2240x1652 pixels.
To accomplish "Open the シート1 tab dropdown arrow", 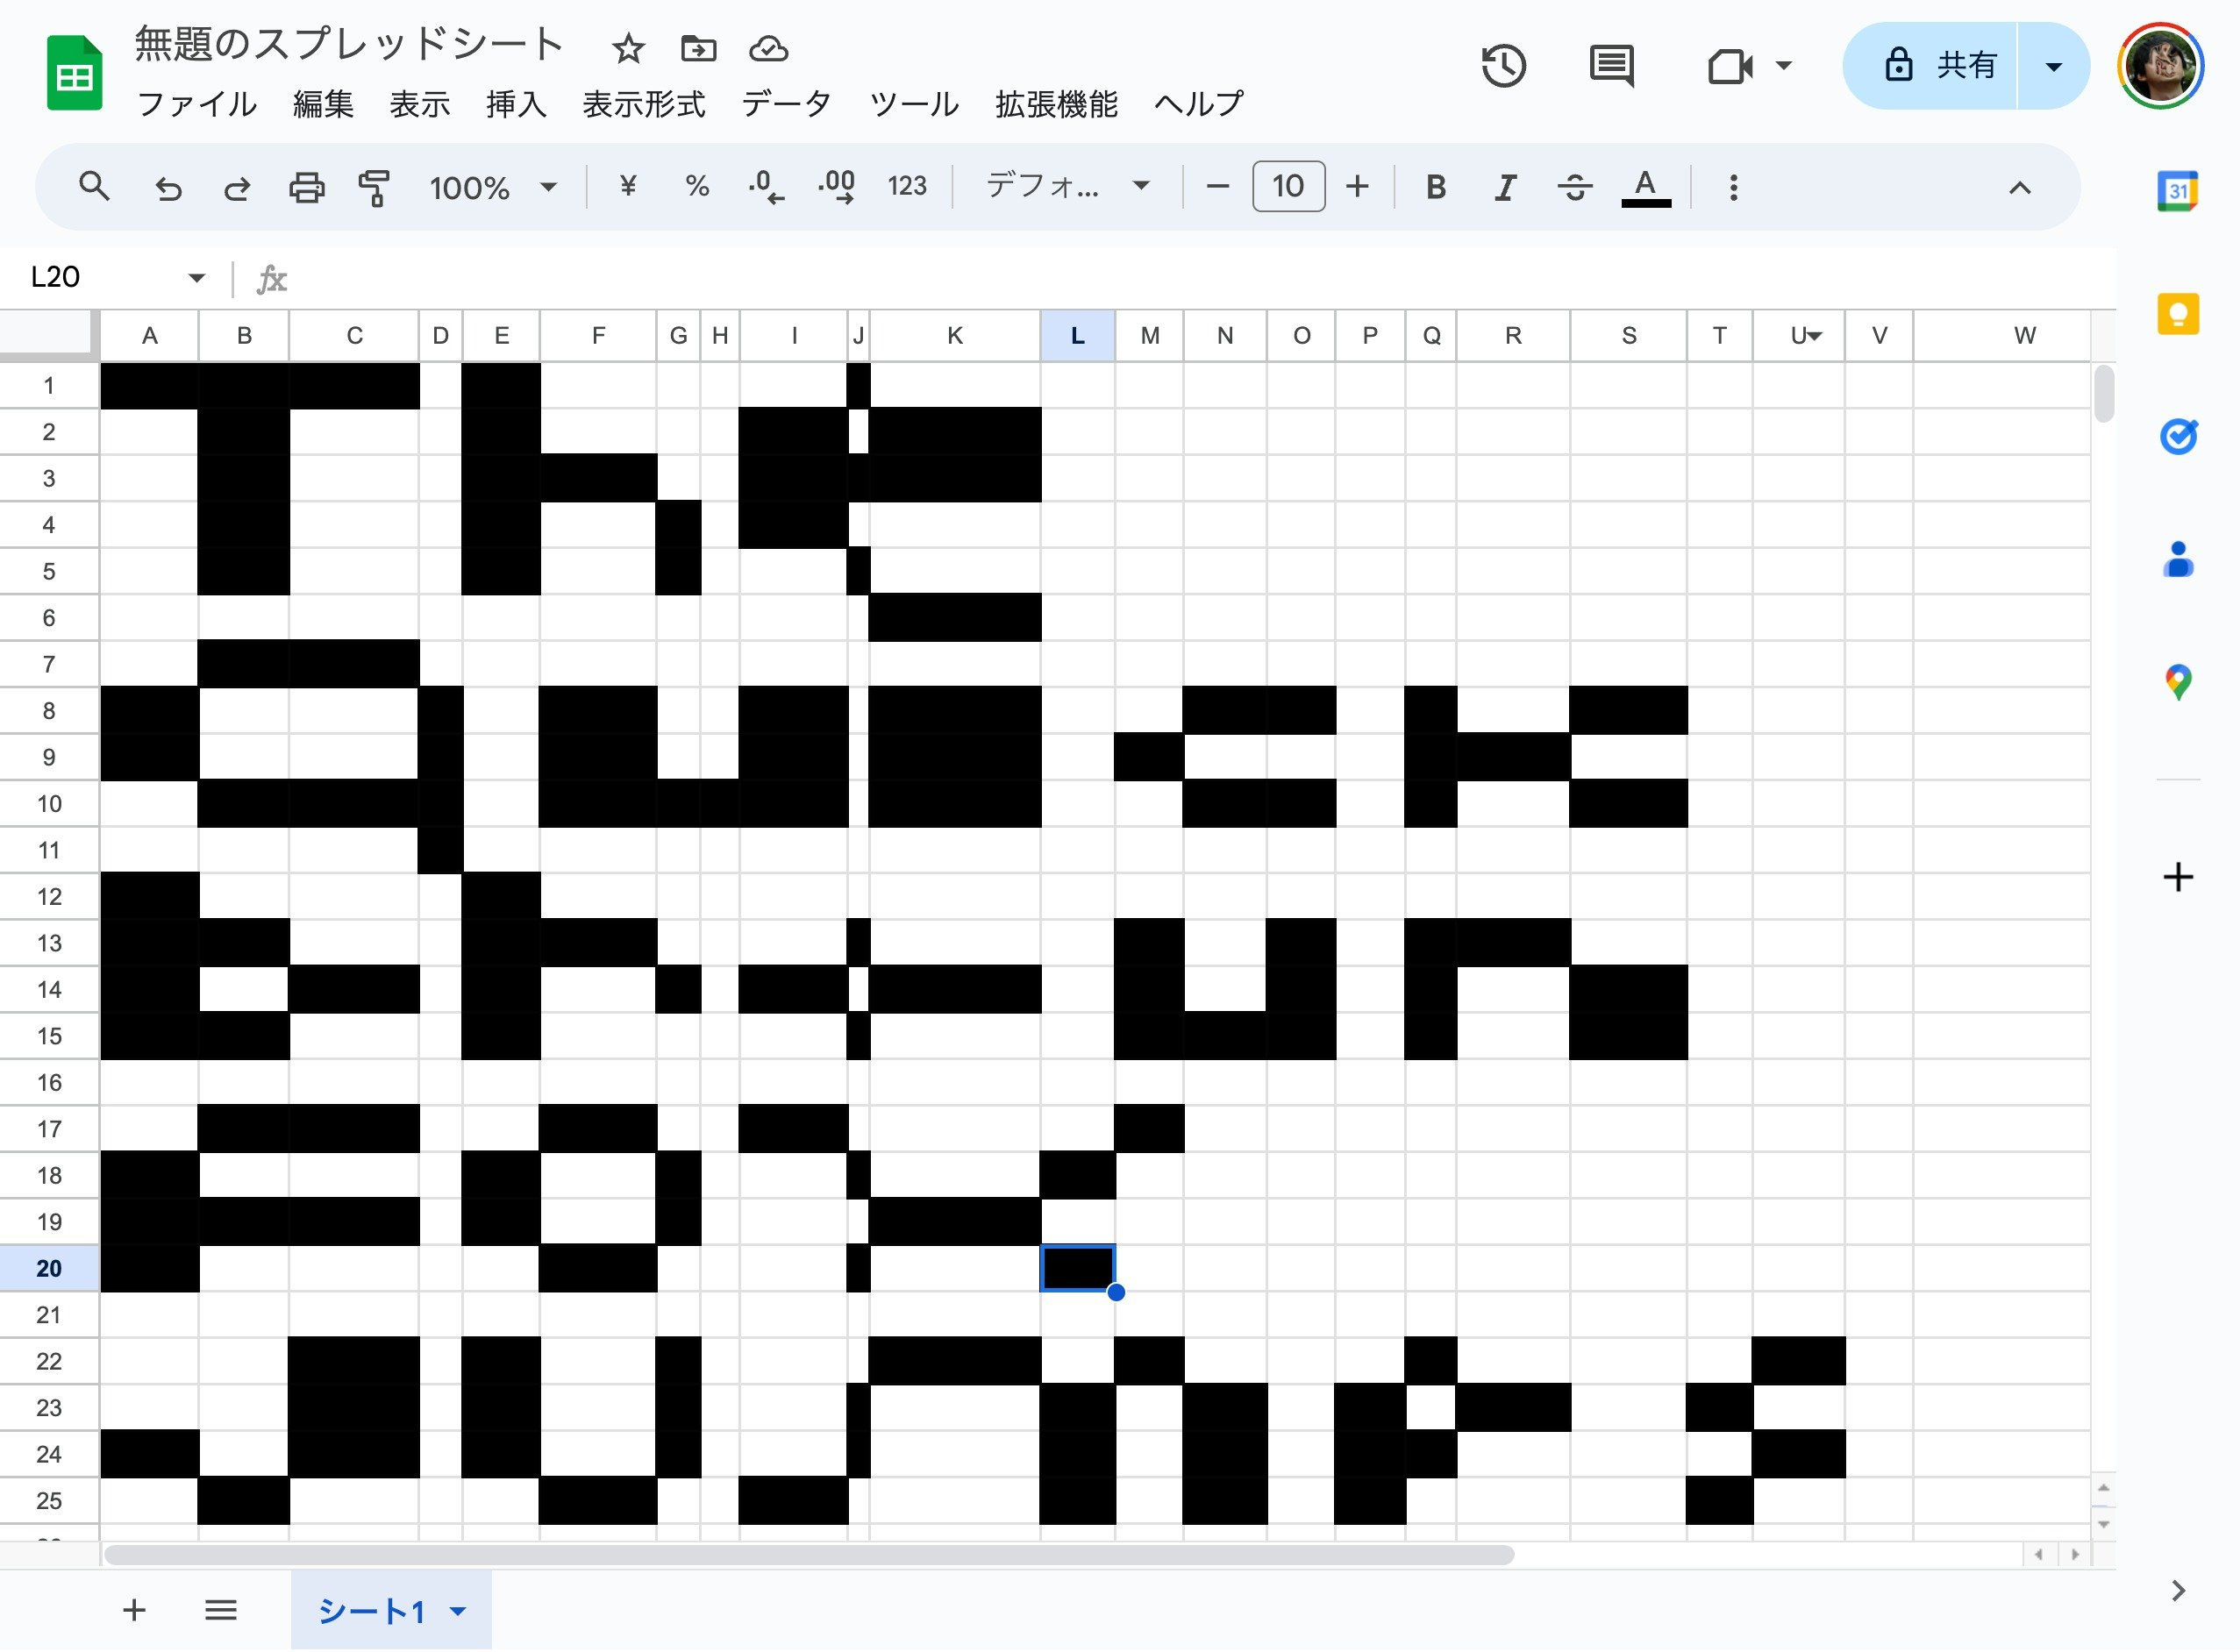I will click(458, 1610).
